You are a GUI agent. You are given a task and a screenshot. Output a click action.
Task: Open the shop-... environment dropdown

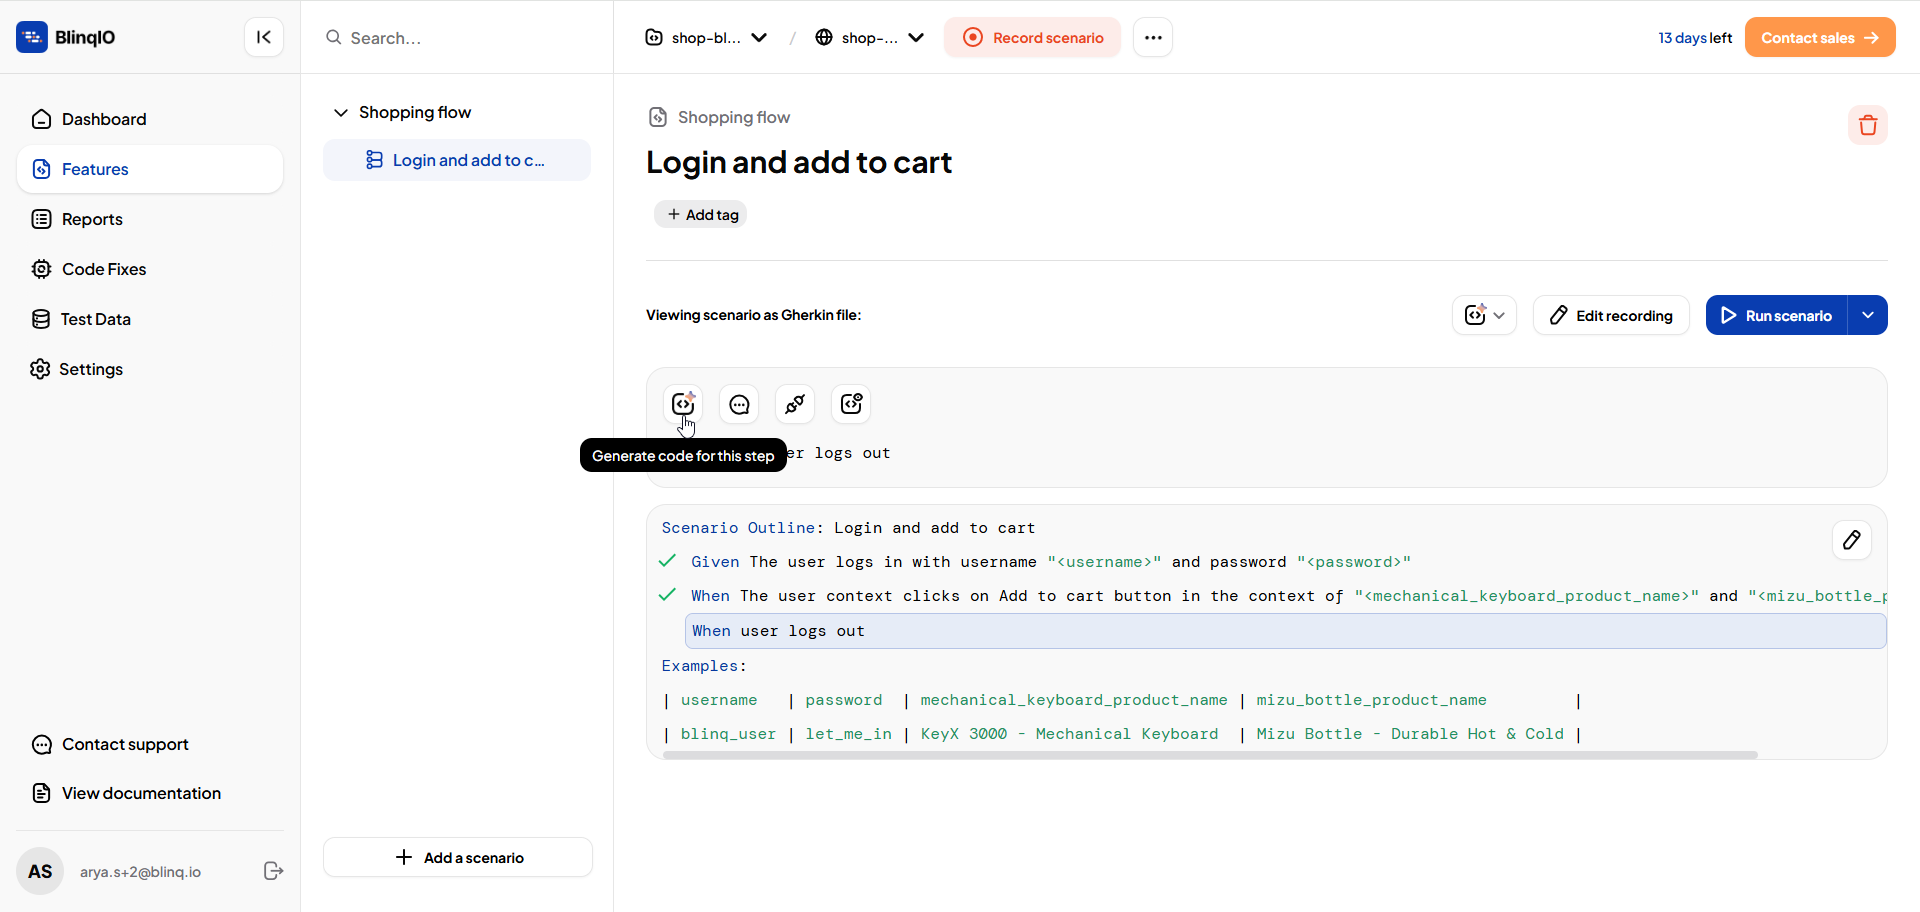point(869,37)
